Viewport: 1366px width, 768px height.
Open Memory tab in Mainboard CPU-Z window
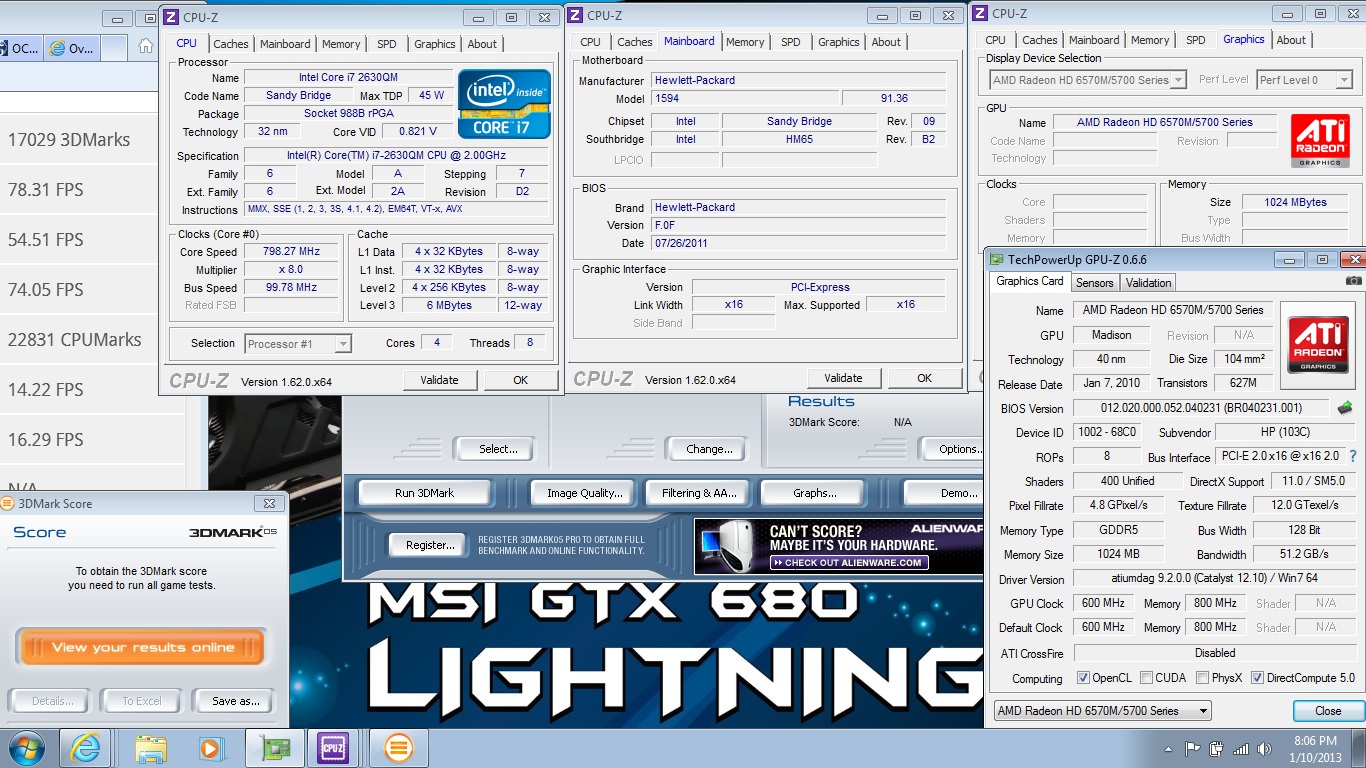[x=745, y=42]
